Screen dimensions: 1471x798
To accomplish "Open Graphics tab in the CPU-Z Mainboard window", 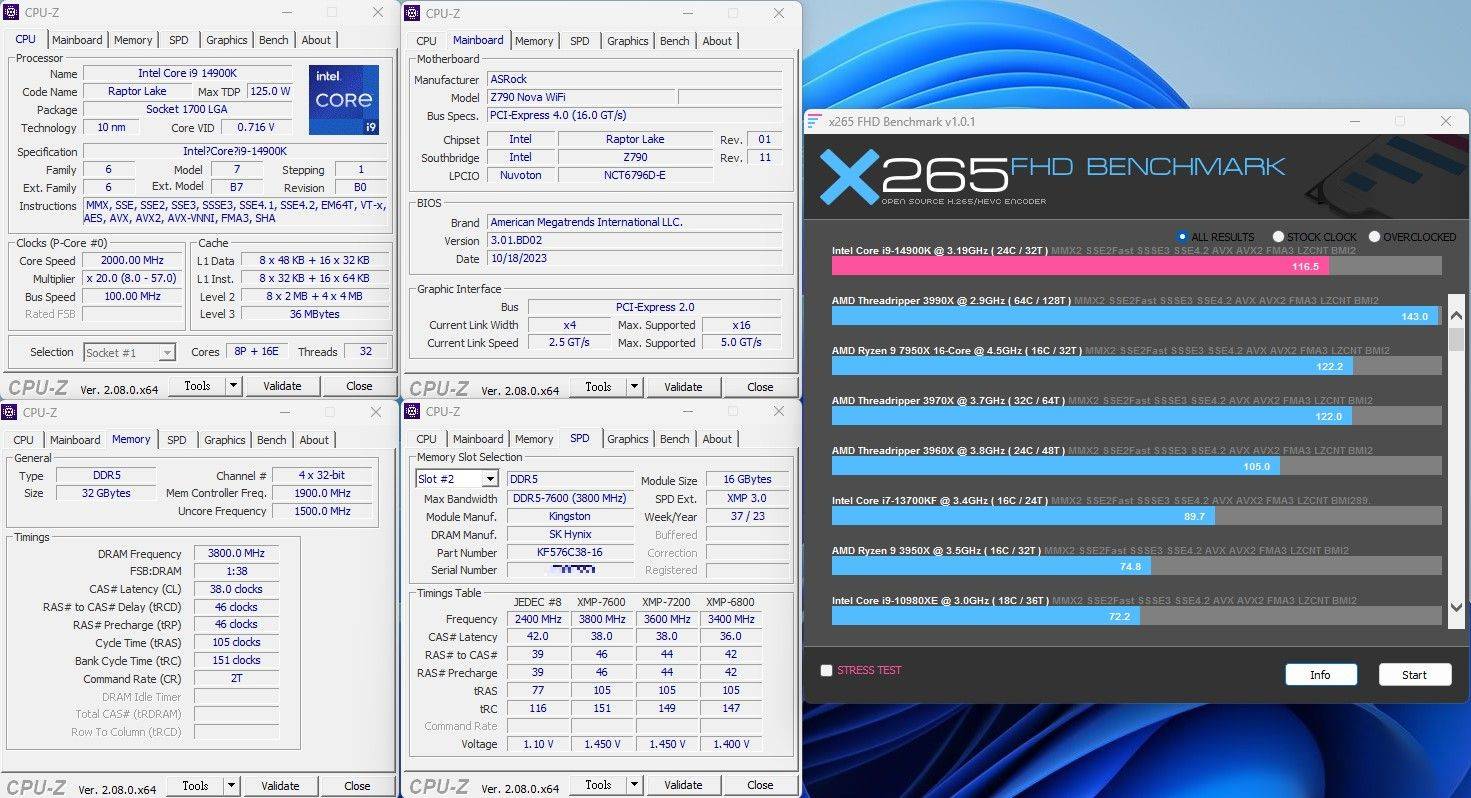I will (x=627, y=41).
